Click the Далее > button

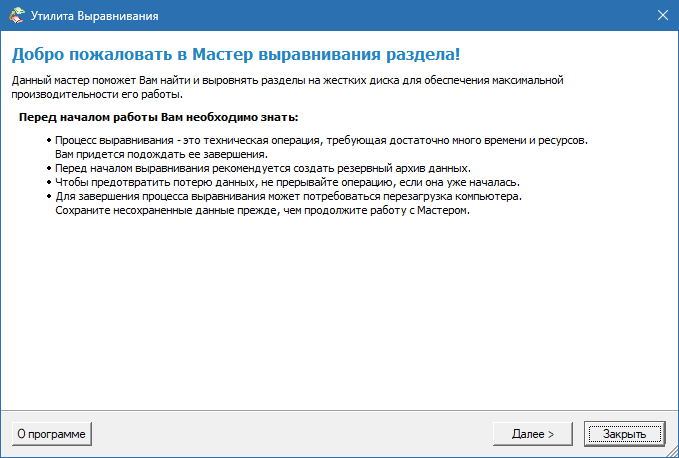(533, 434)
